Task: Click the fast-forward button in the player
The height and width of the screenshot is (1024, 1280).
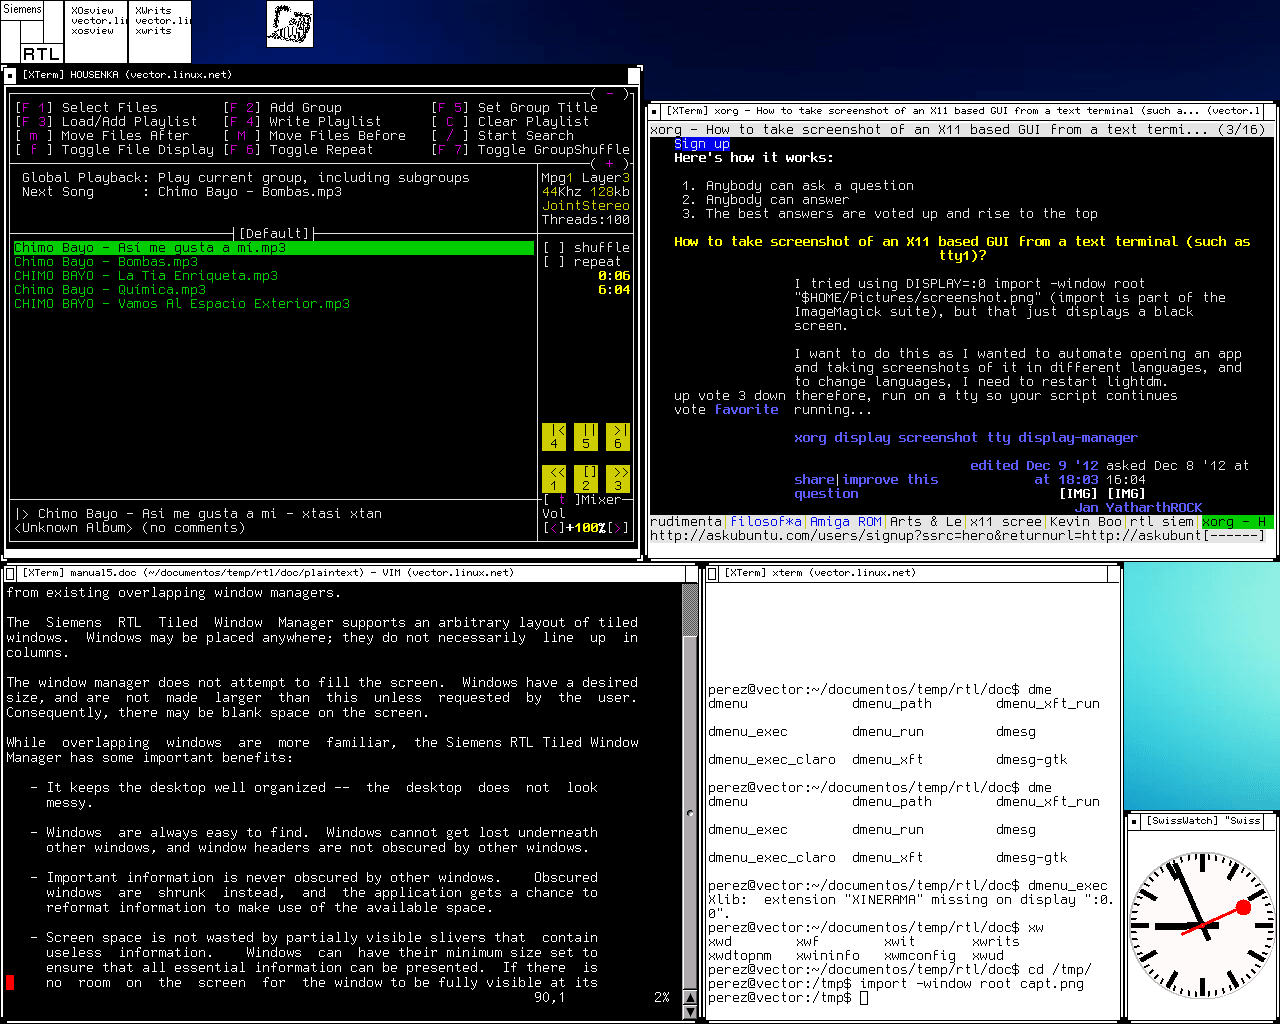Action: [x=618, y=478]
